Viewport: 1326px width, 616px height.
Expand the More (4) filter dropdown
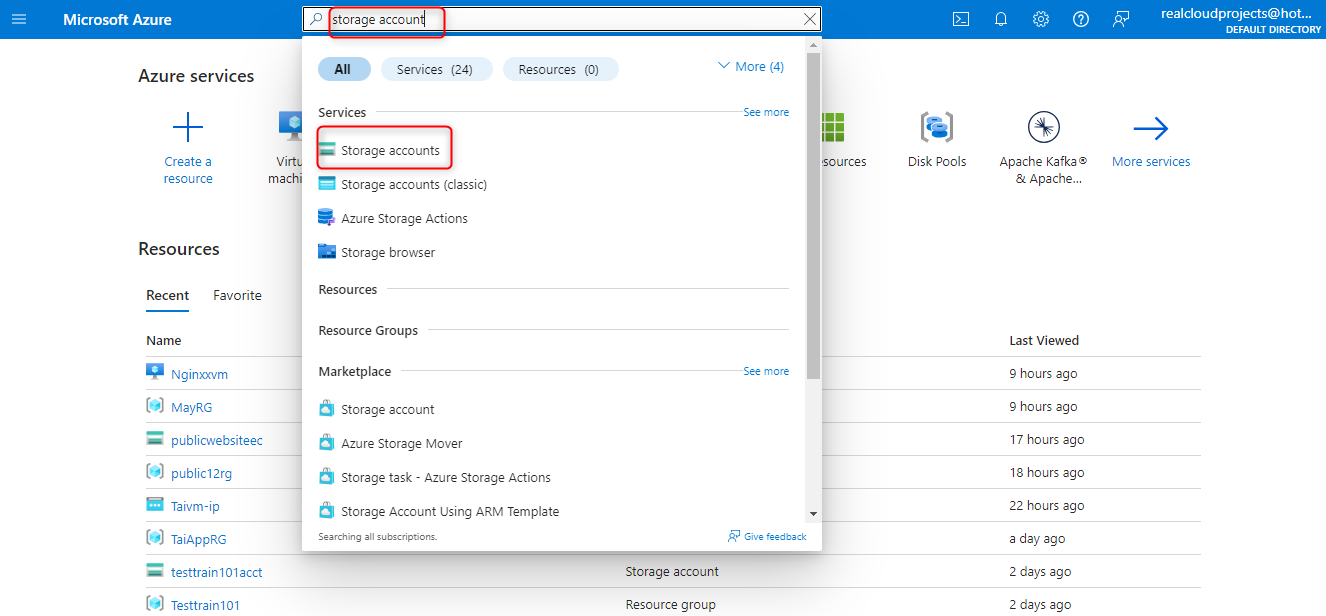tap(750, 67)
